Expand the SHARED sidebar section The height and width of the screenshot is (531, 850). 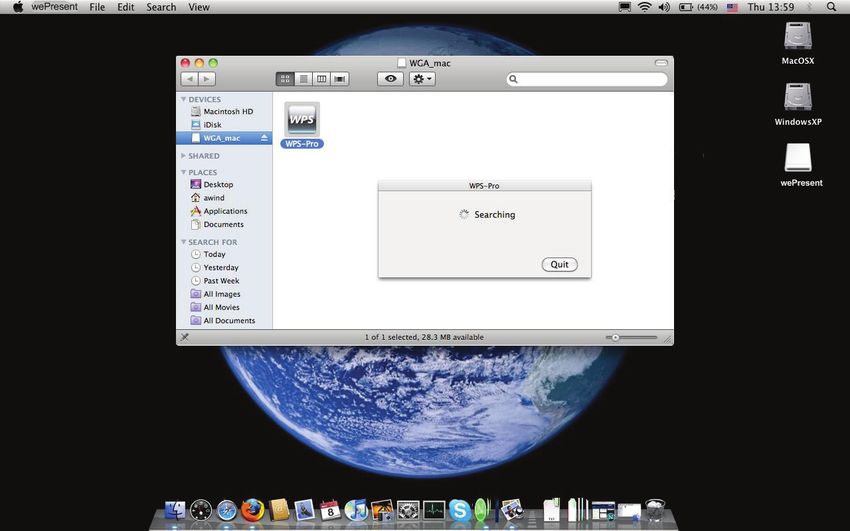point(184,156)
